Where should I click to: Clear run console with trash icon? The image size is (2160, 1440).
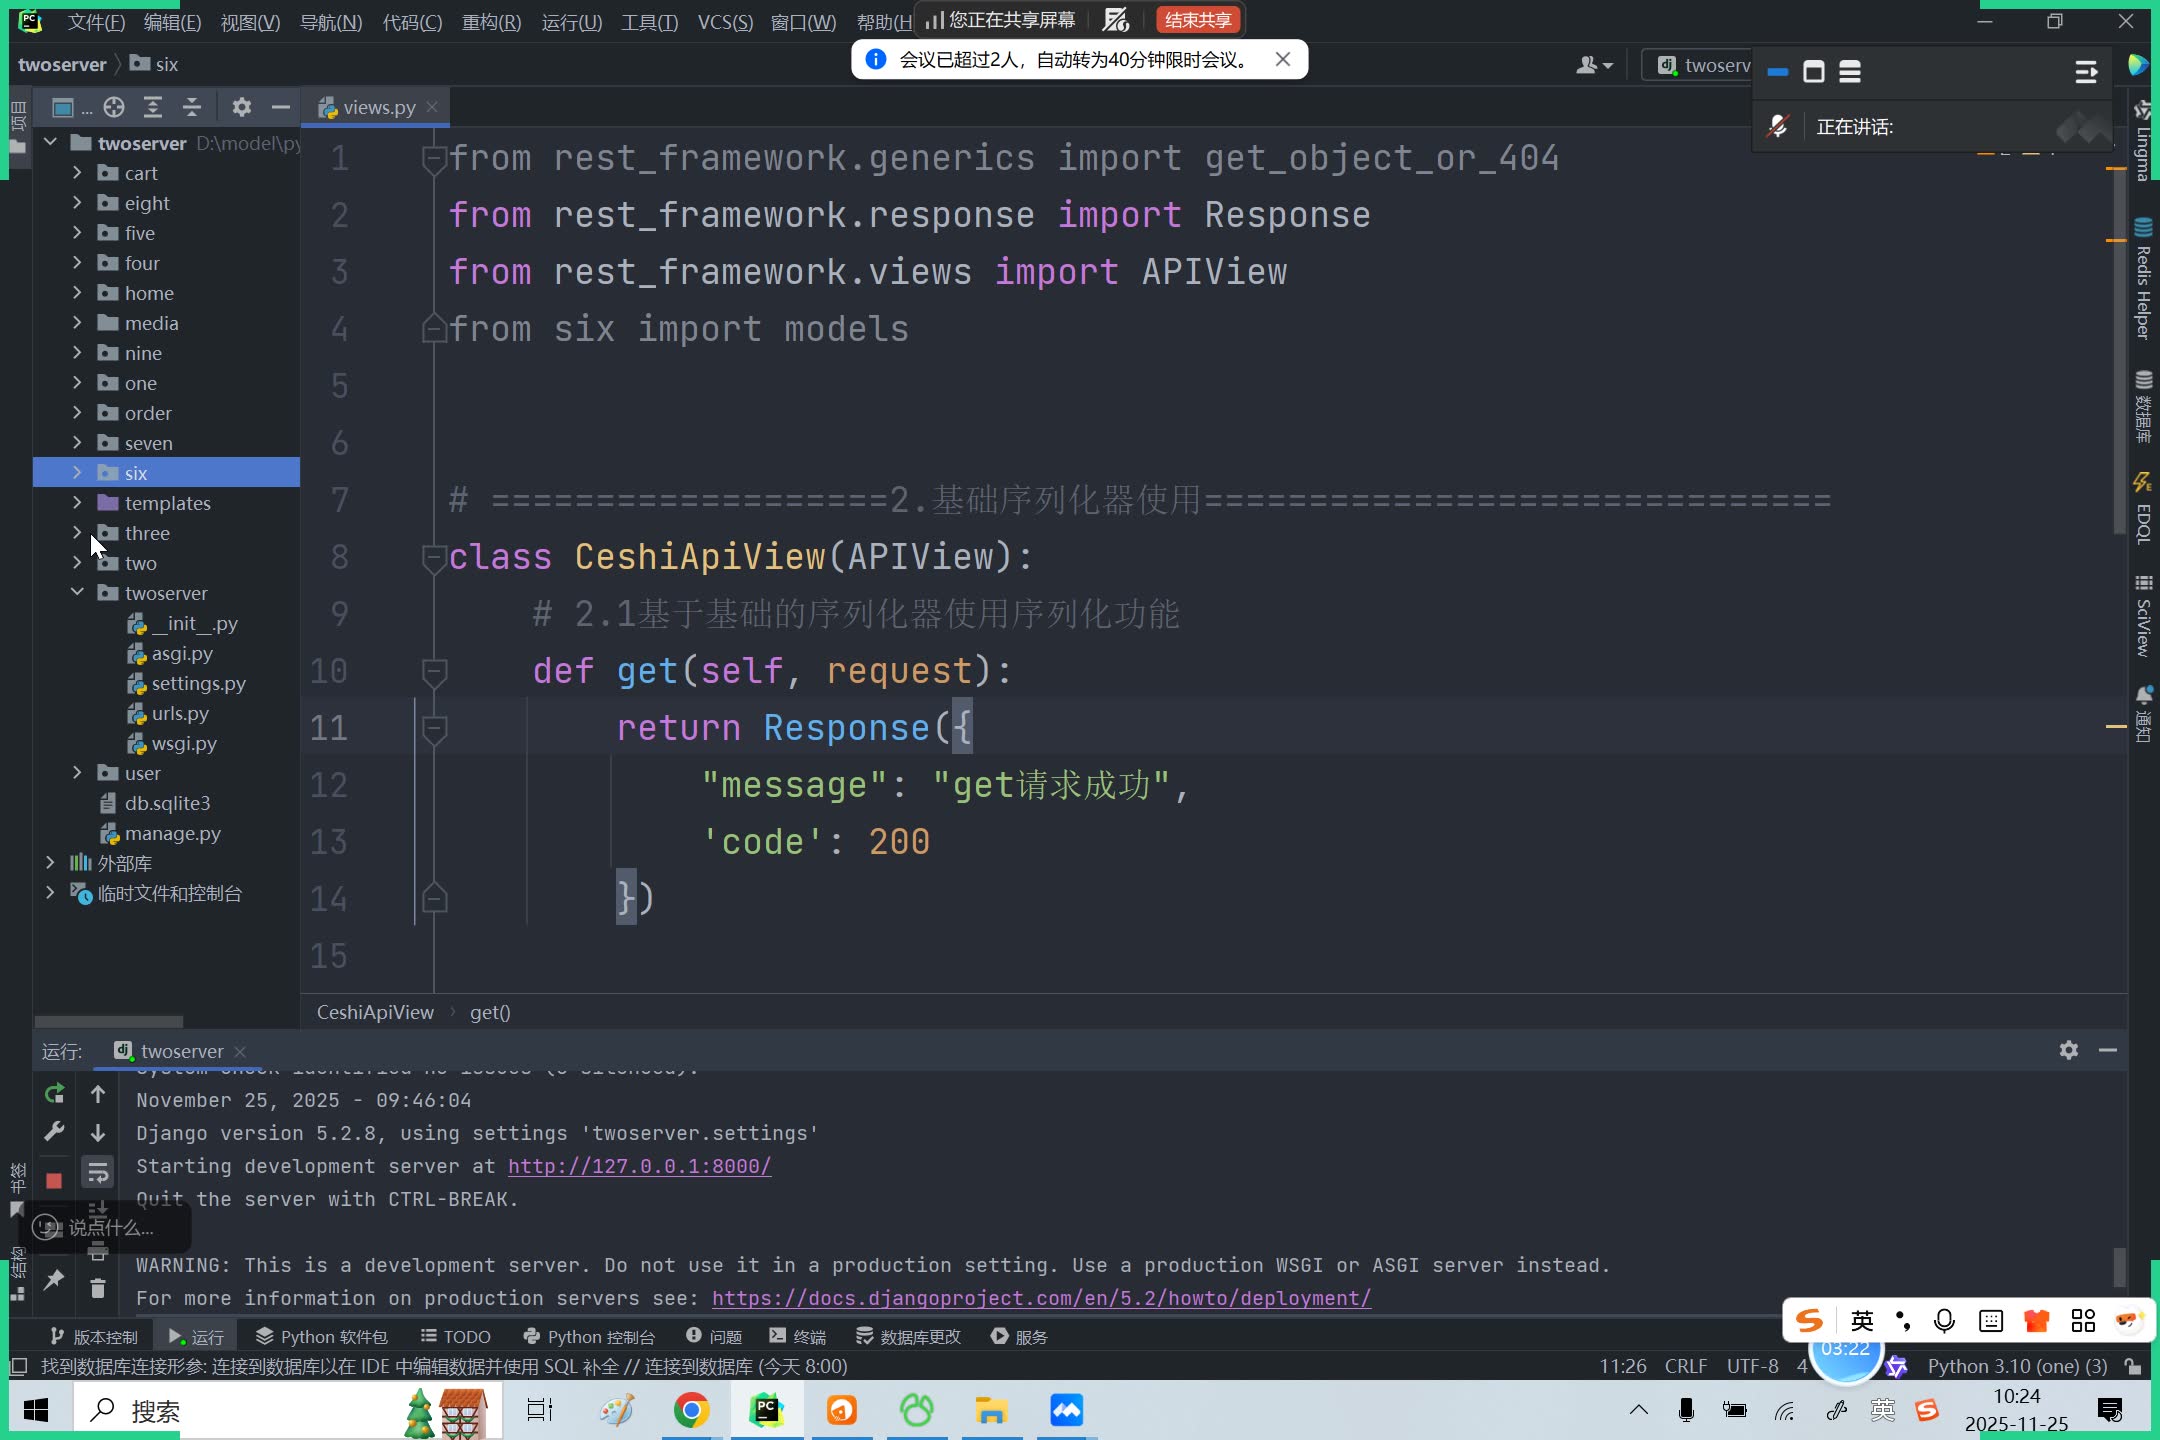(x=98, y=1288)
